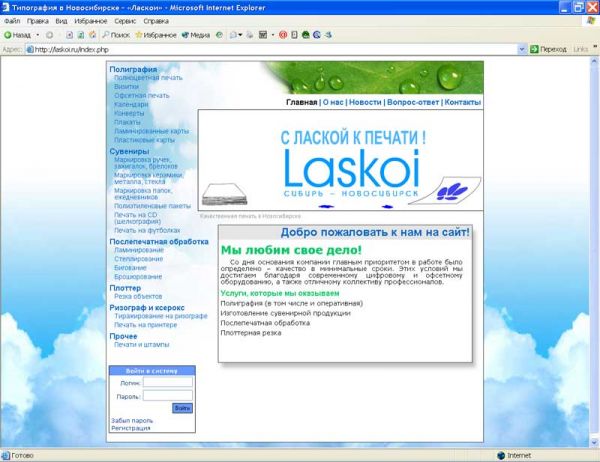This screenshot has width=600, height=462.
Task: Click the Полиграфия (в том числе и оперативная) text
Action: click(x=292, y=303)
